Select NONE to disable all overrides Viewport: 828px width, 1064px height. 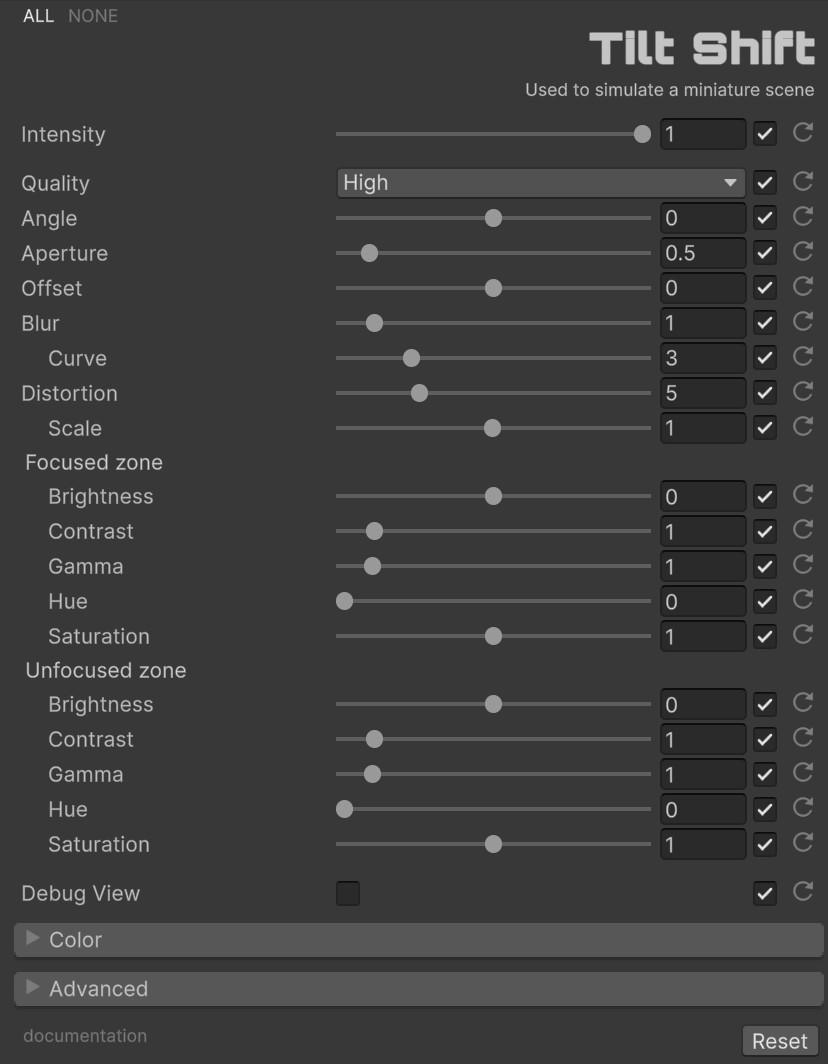pyautogui.click(x=93, y=16)
